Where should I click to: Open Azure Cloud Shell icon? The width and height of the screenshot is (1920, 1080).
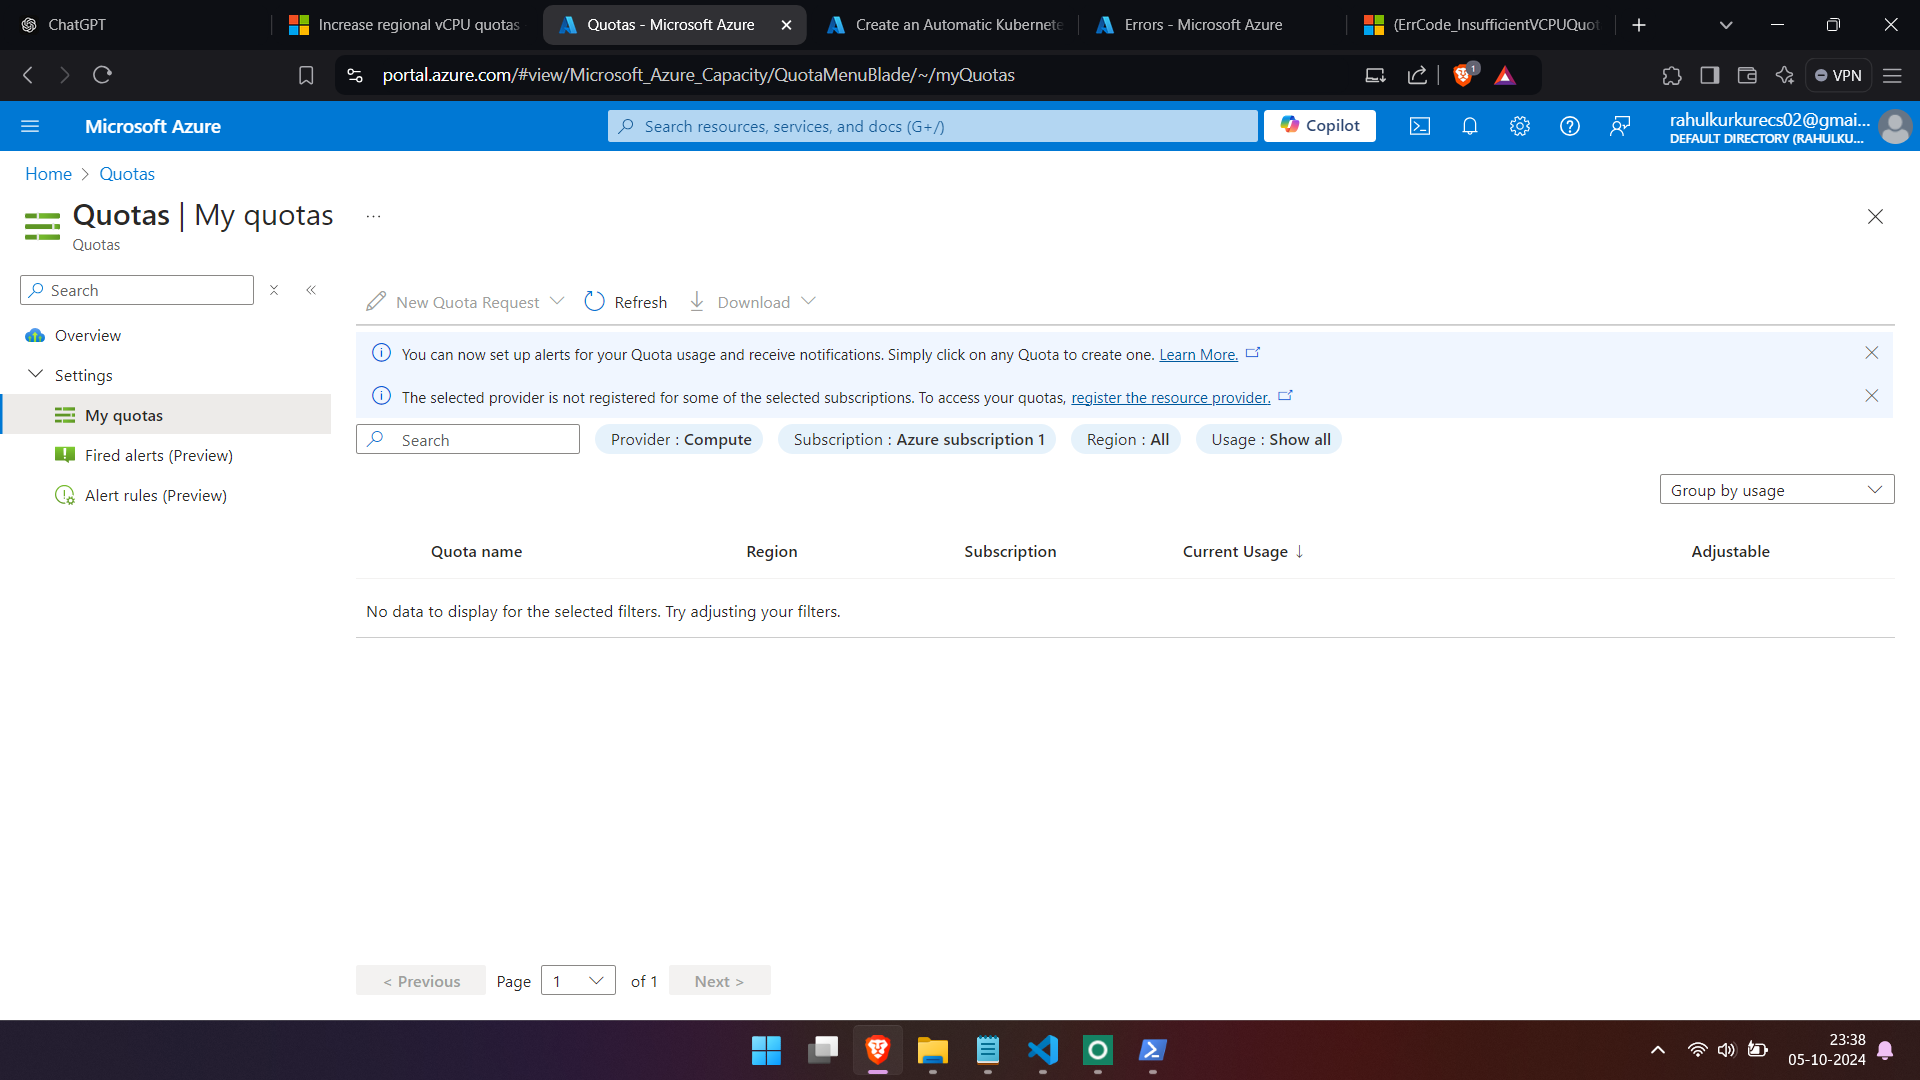(x=1420, y=126)
